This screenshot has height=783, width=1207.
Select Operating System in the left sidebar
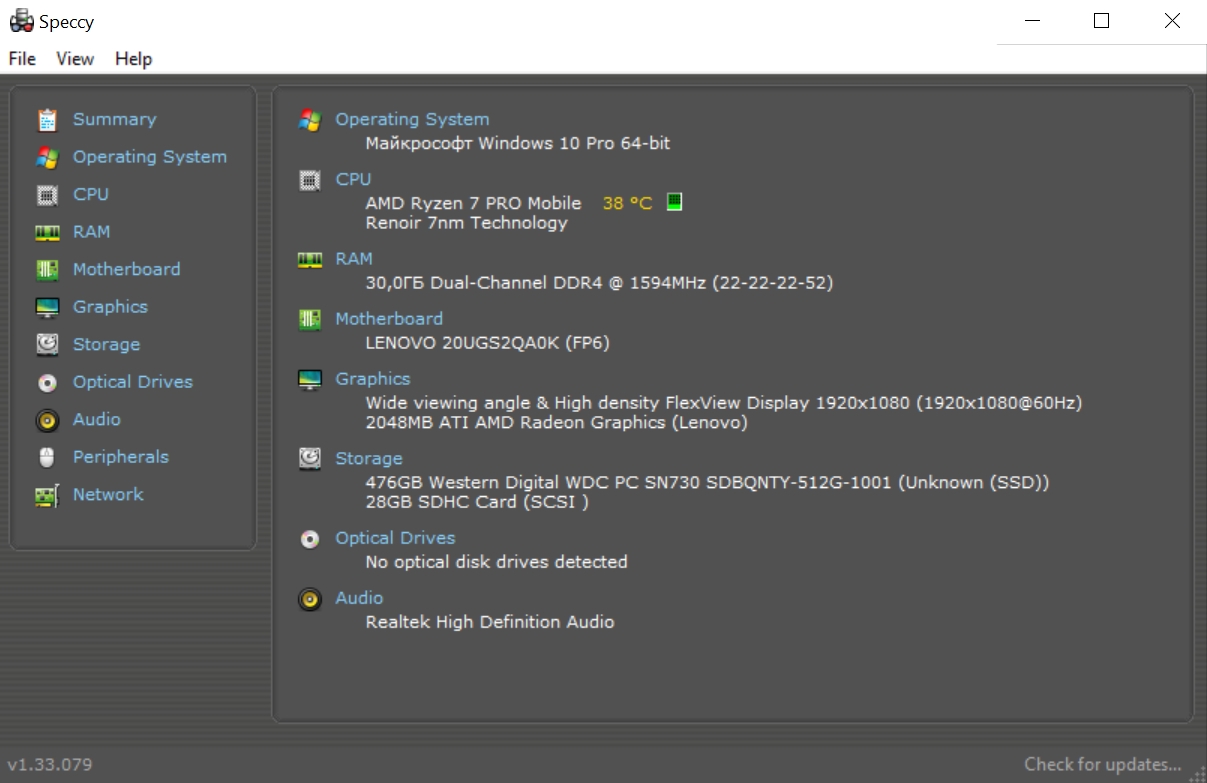(x=149, y=157)
